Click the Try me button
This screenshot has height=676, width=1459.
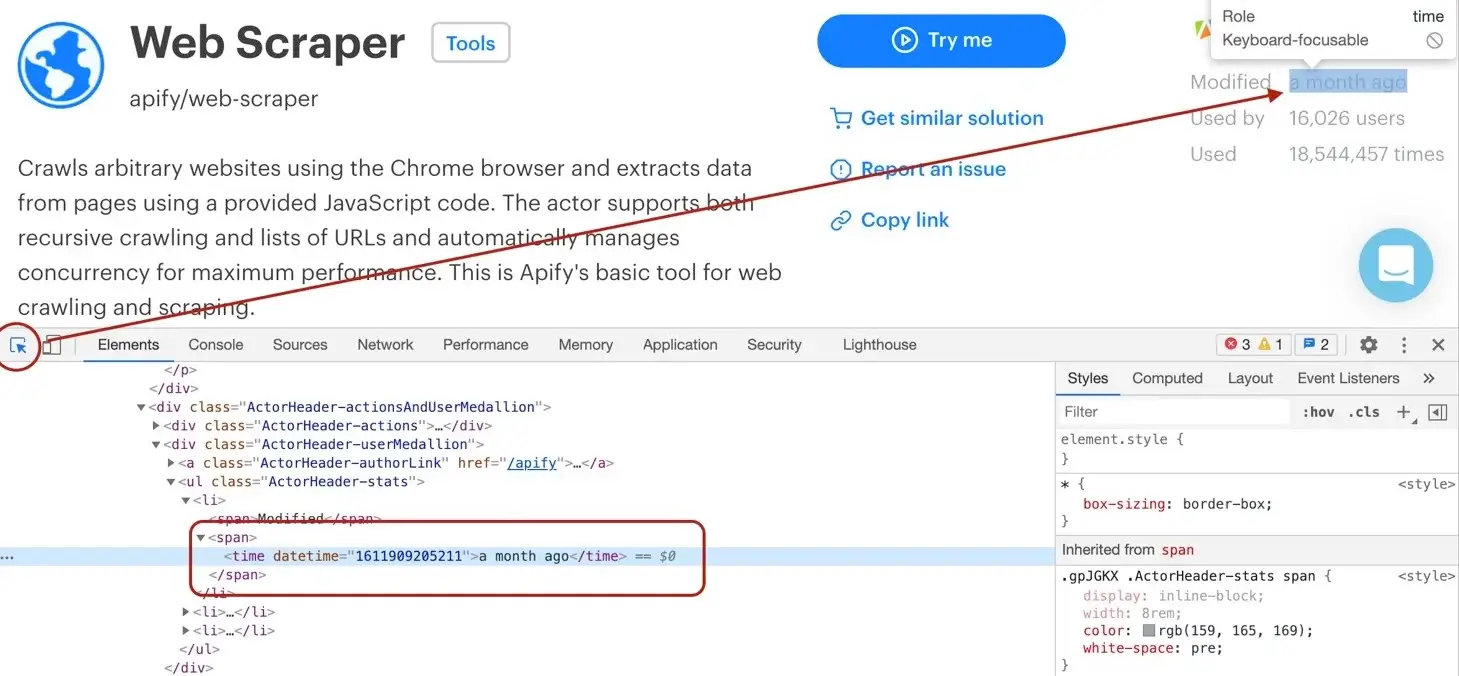[941, 41]
